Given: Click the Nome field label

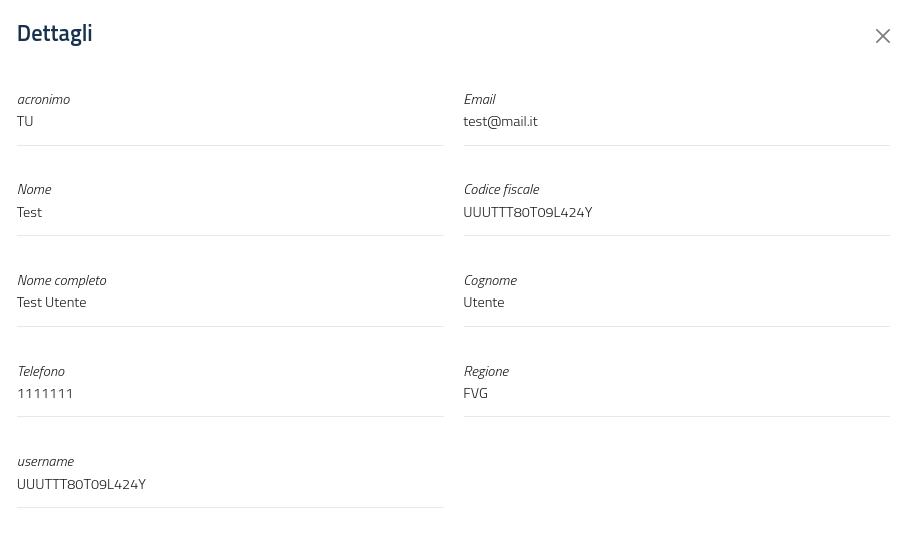Looking at the screenshot, I should click(x=34, y=189).
